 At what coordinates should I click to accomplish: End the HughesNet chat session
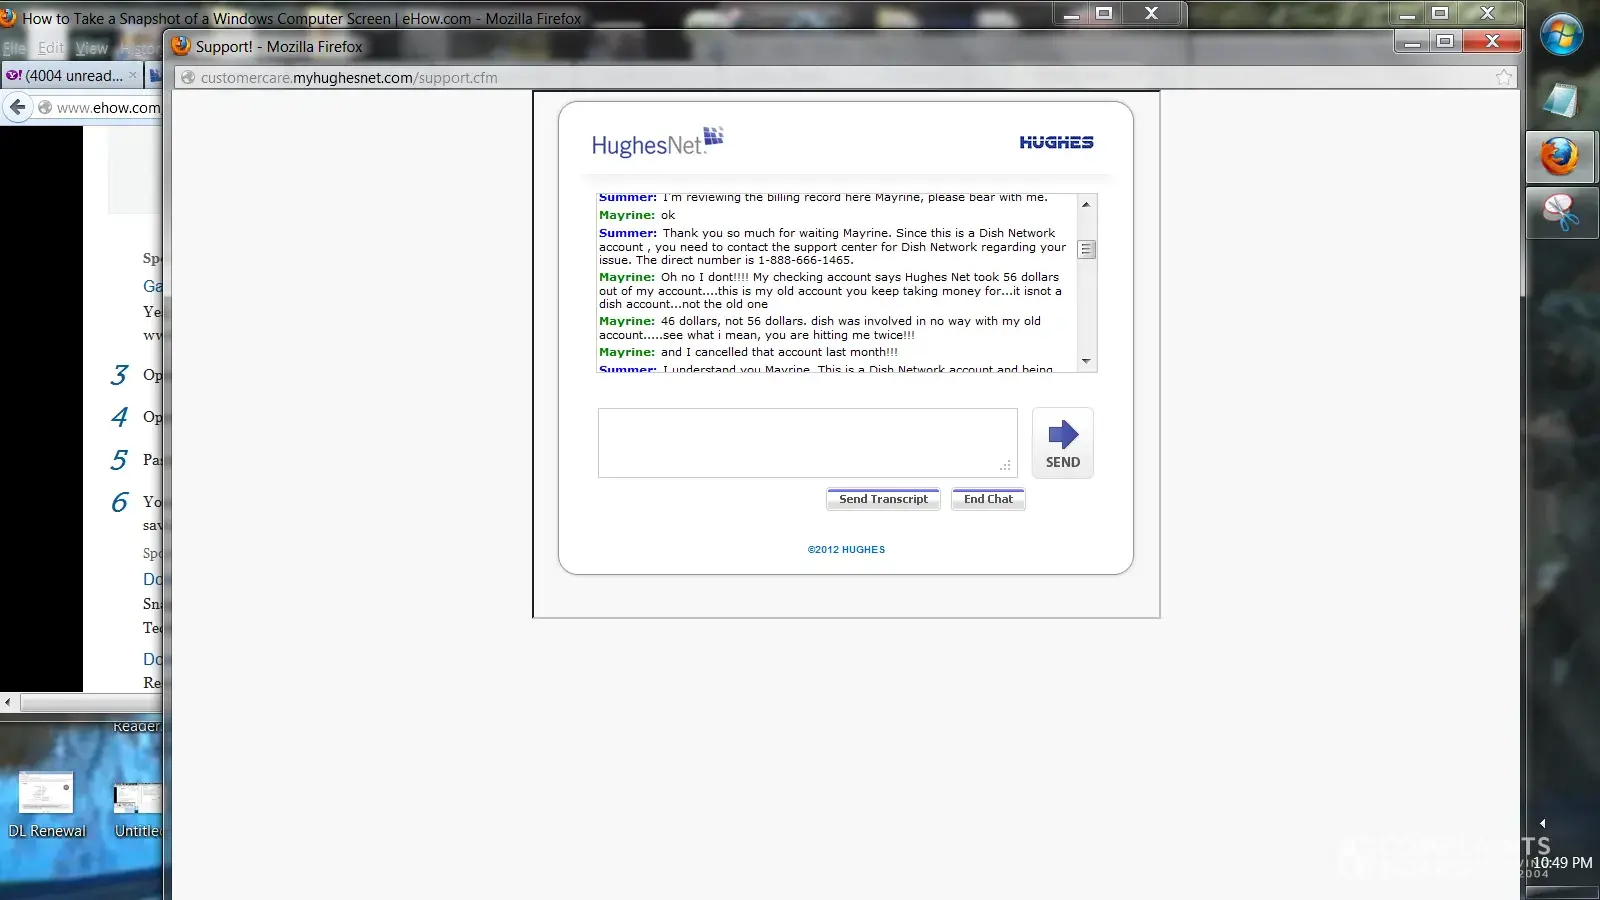tap(988, 499)
